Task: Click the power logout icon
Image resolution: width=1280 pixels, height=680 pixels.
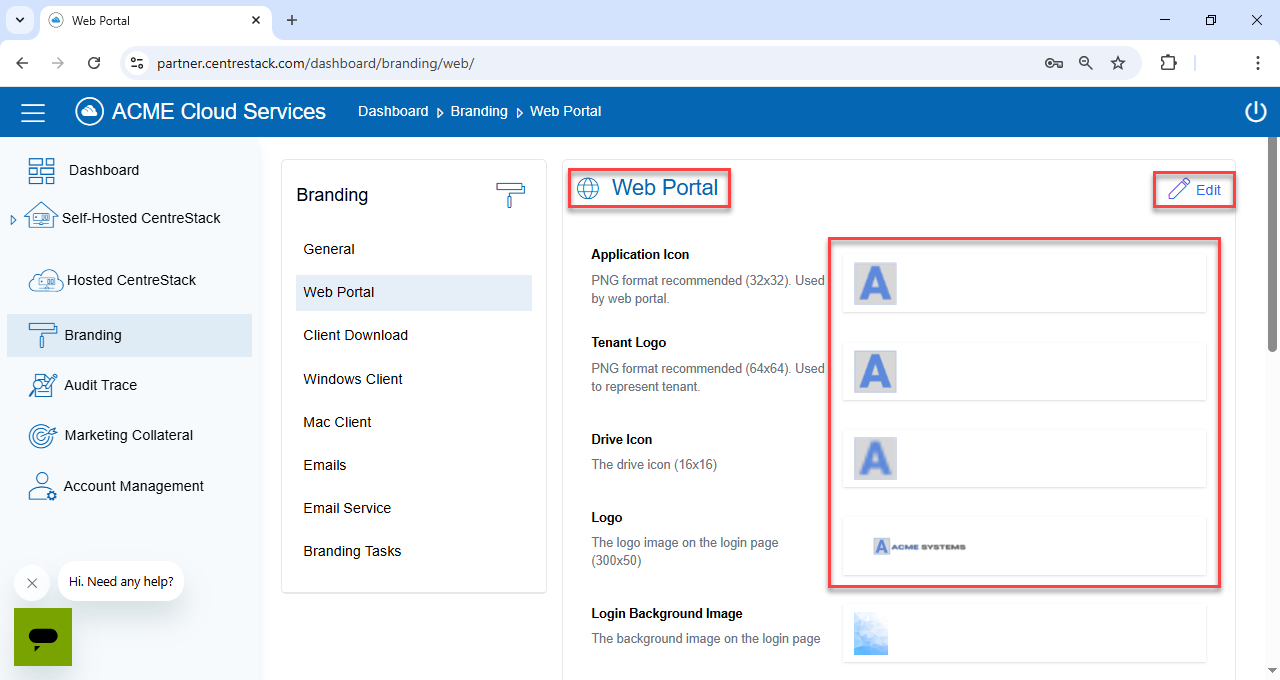Action: tap(1255, 112)
